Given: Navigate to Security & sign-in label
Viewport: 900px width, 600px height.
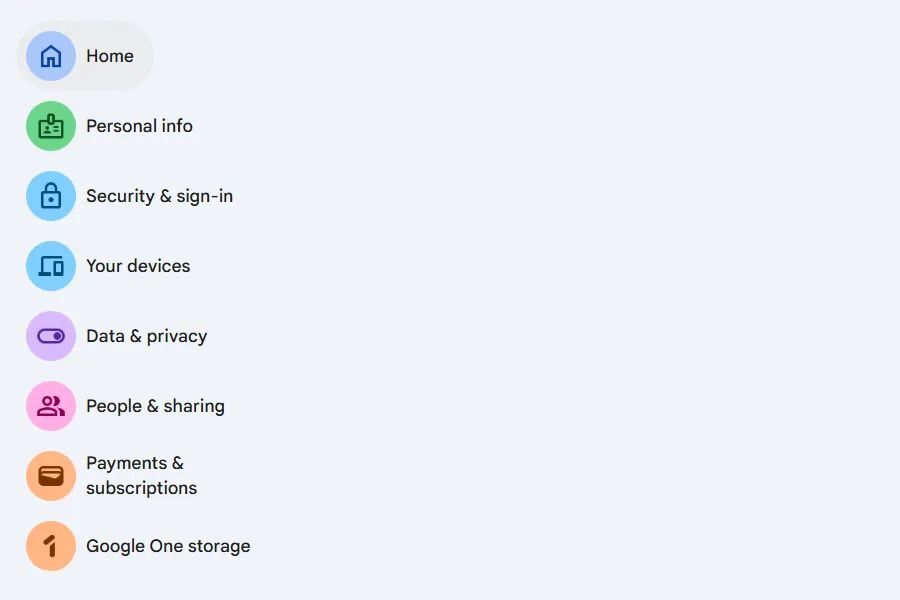Looking at the screenshot, I should (159, 196).
